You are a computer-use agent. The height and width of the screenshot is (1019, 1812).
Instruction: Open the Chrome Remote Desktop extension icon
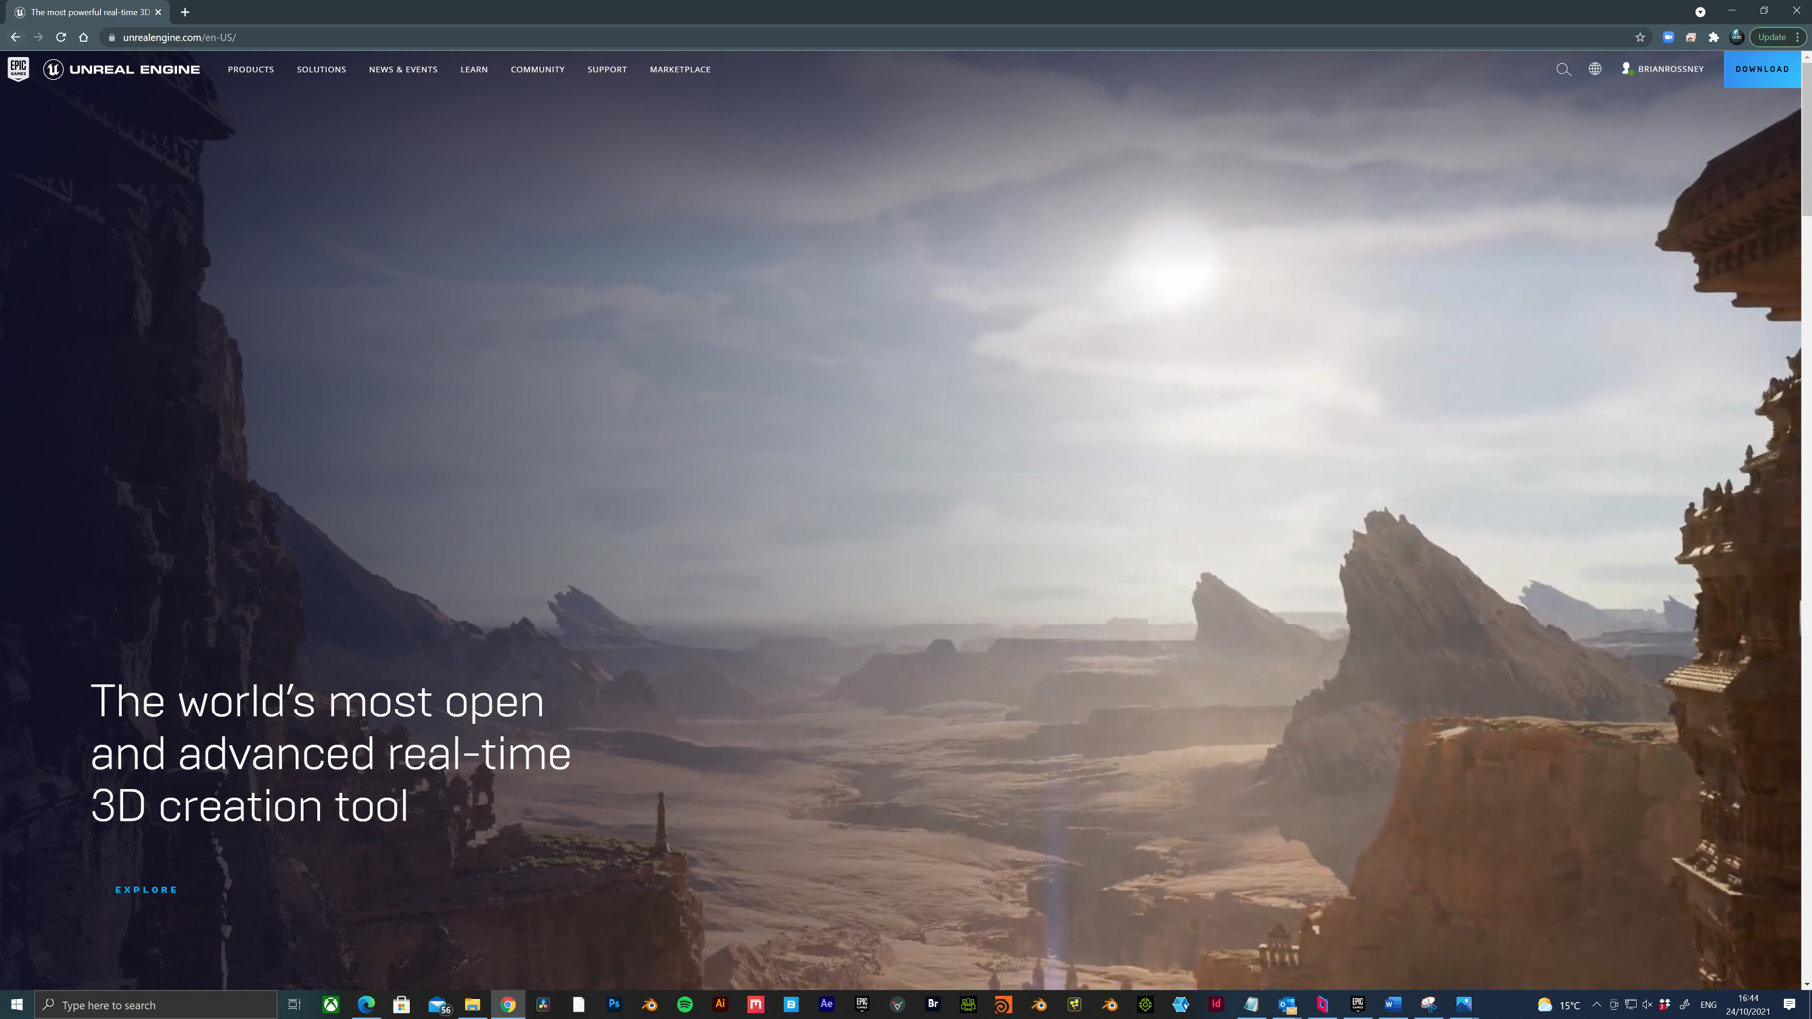pos(1691,37)
